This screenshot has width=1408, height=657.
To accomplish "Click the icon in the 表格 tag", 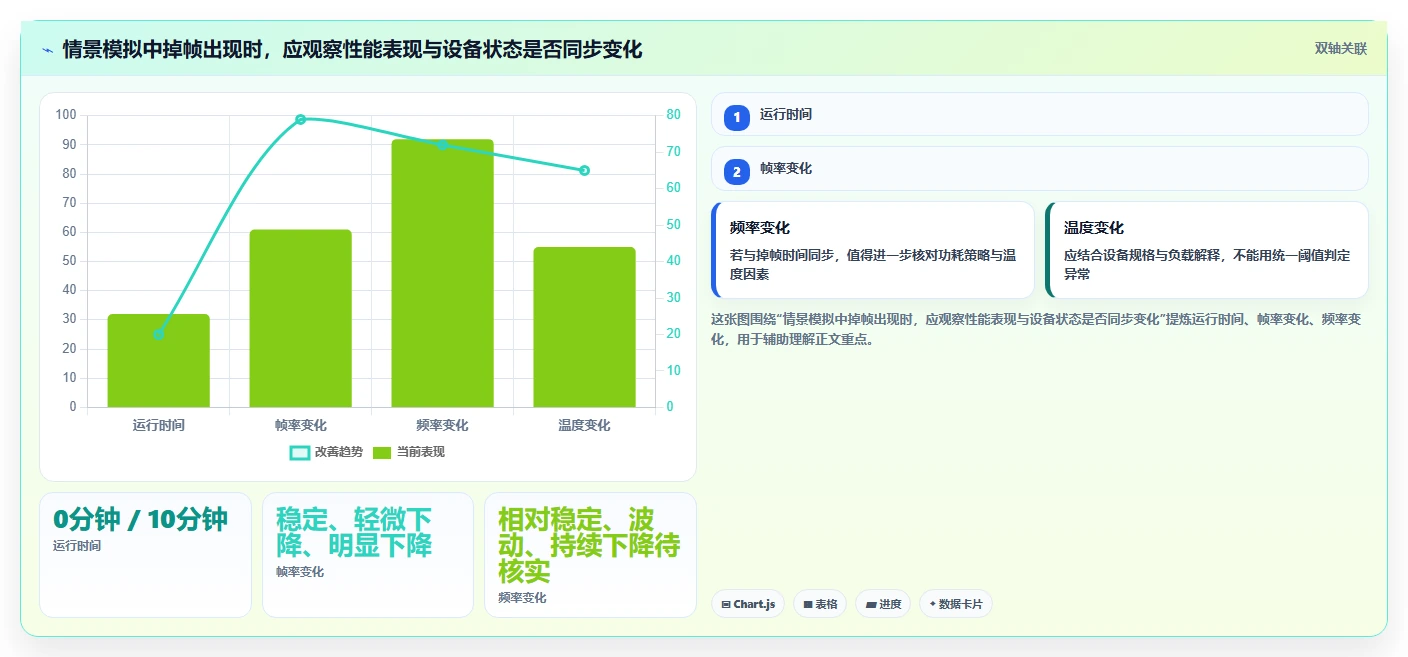I will pos(808,604).
